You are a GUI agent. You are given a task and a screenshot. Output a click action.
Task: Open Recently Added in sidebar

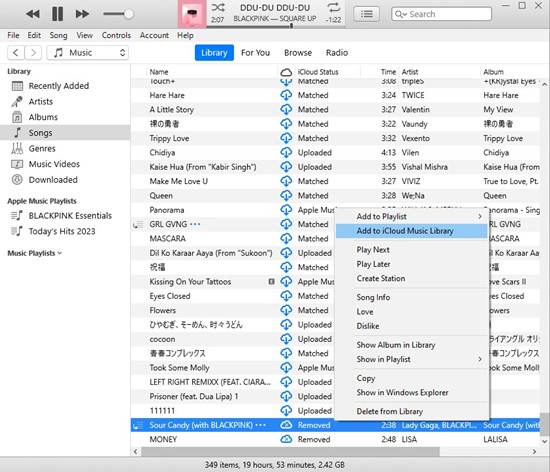point(65,86)
